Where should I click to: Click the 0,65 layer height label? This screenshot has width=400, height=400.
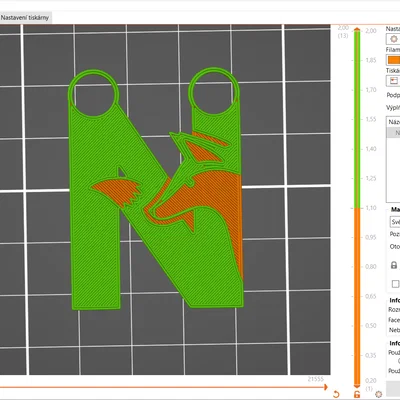click(x=371, y=296)
